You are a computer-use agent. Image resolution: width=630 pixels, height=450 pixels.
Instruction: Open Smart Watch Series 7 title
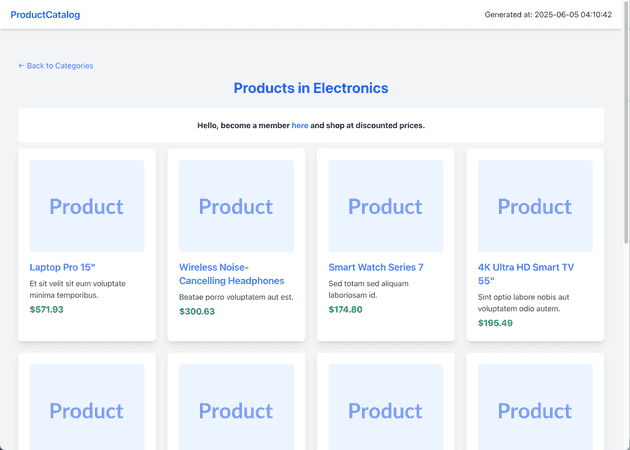[376, 267]
